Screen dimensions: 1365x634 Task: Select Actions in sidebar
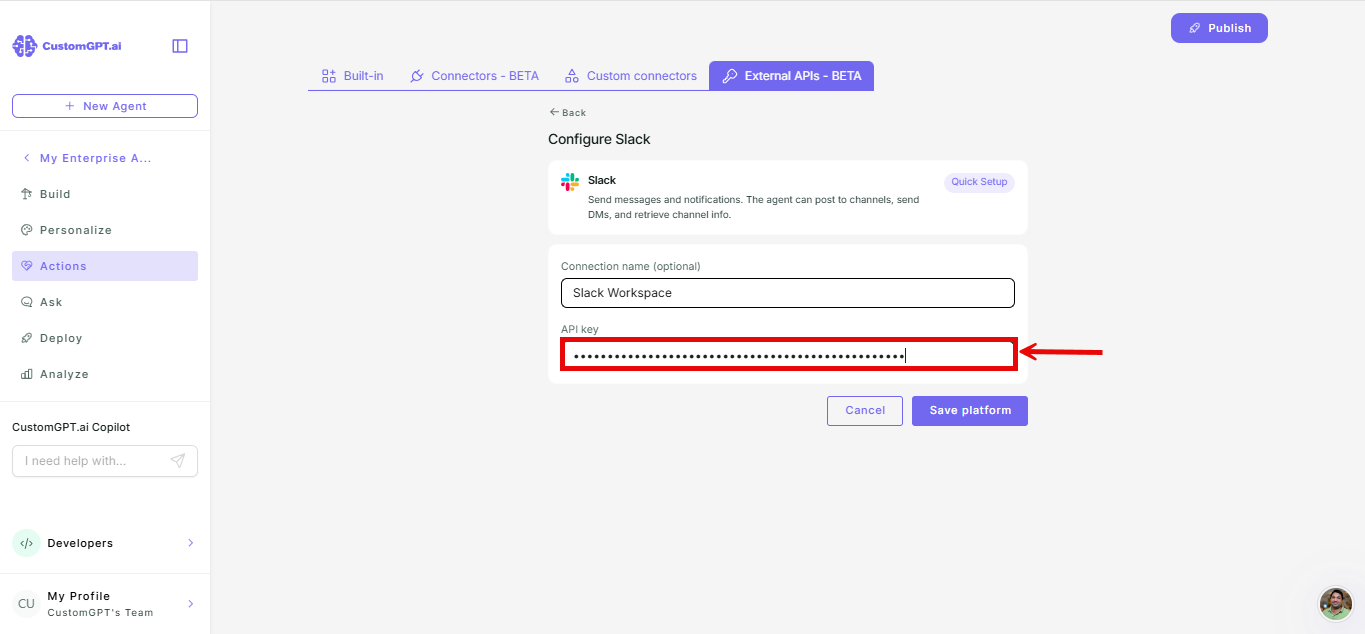(x=105, y=266)
